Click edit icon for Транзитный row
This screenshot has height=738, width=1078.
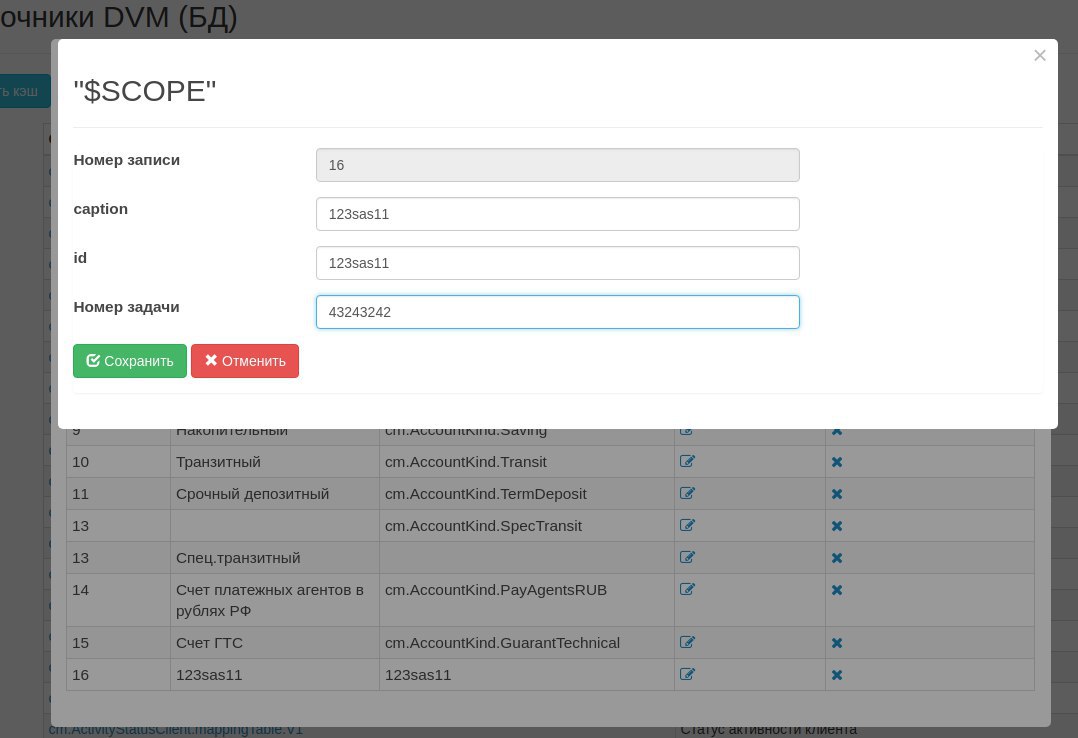[x=687, y=462]
